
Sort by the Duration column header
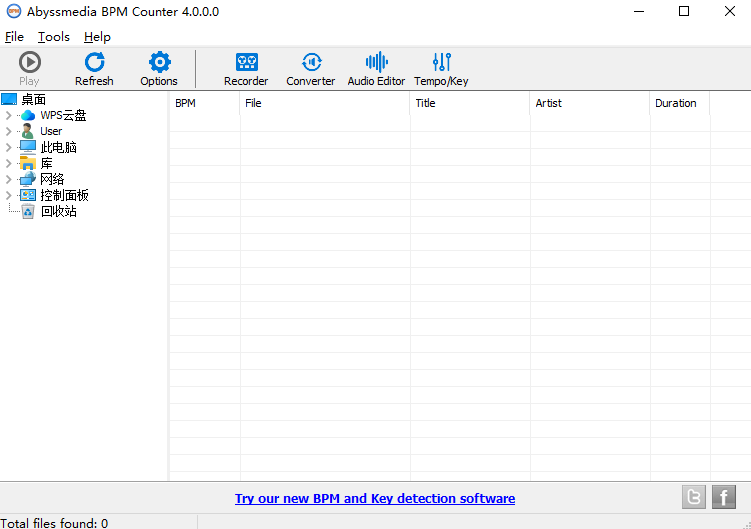click(x=680, y=103)
